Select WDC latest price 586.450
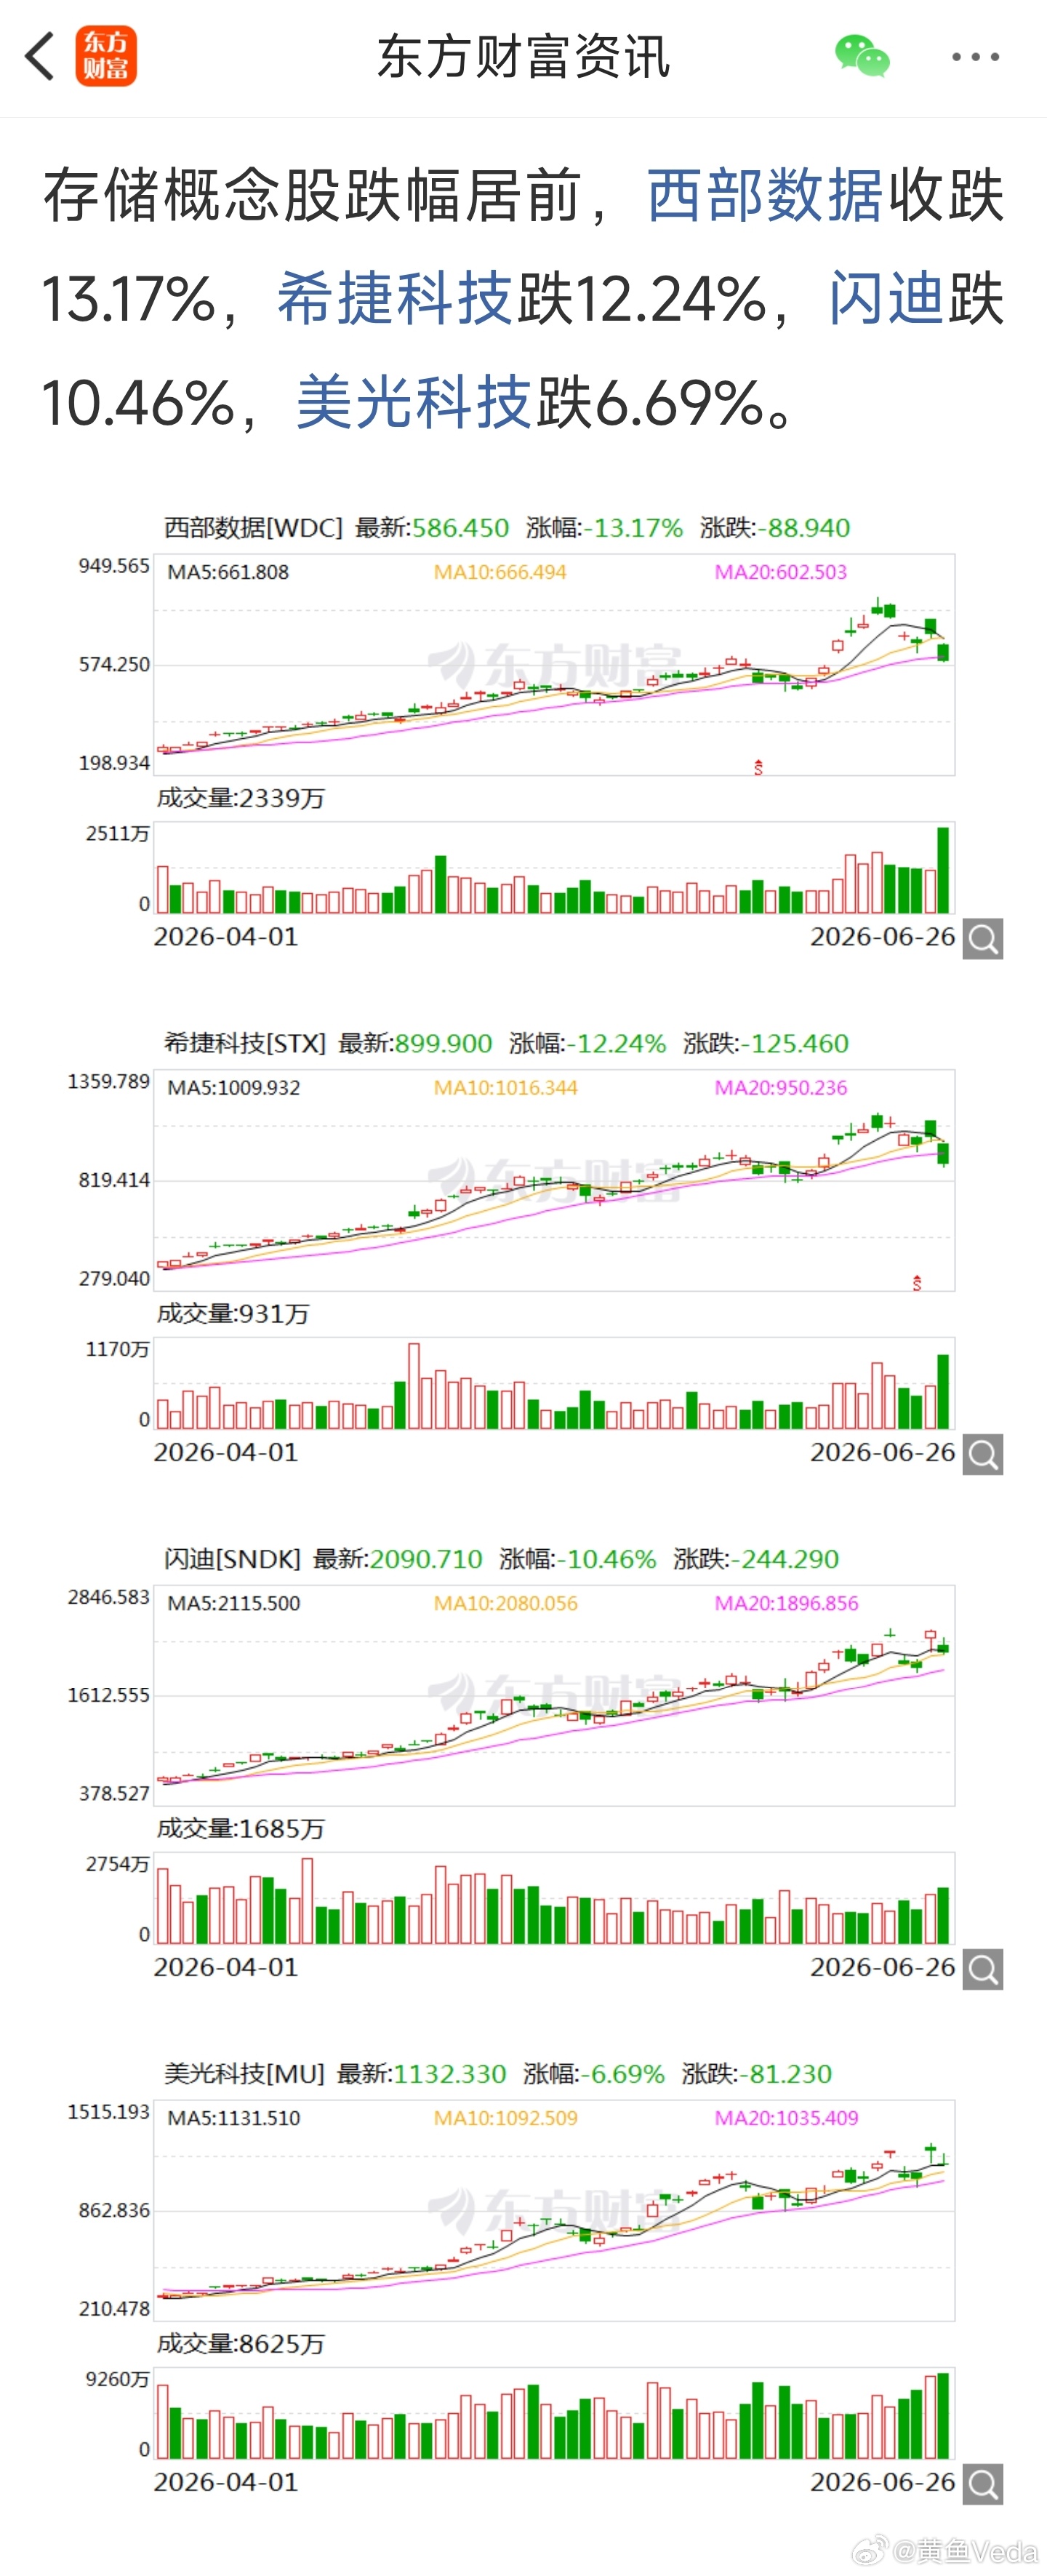 click(460, 528)
